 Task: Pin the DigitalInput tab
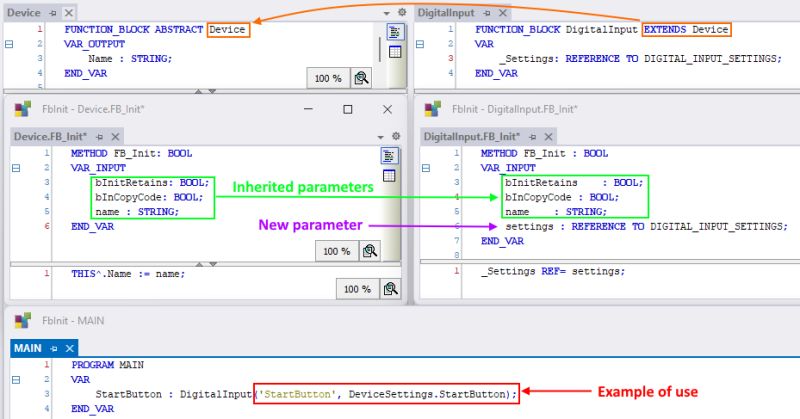click(x=487, y=13)
